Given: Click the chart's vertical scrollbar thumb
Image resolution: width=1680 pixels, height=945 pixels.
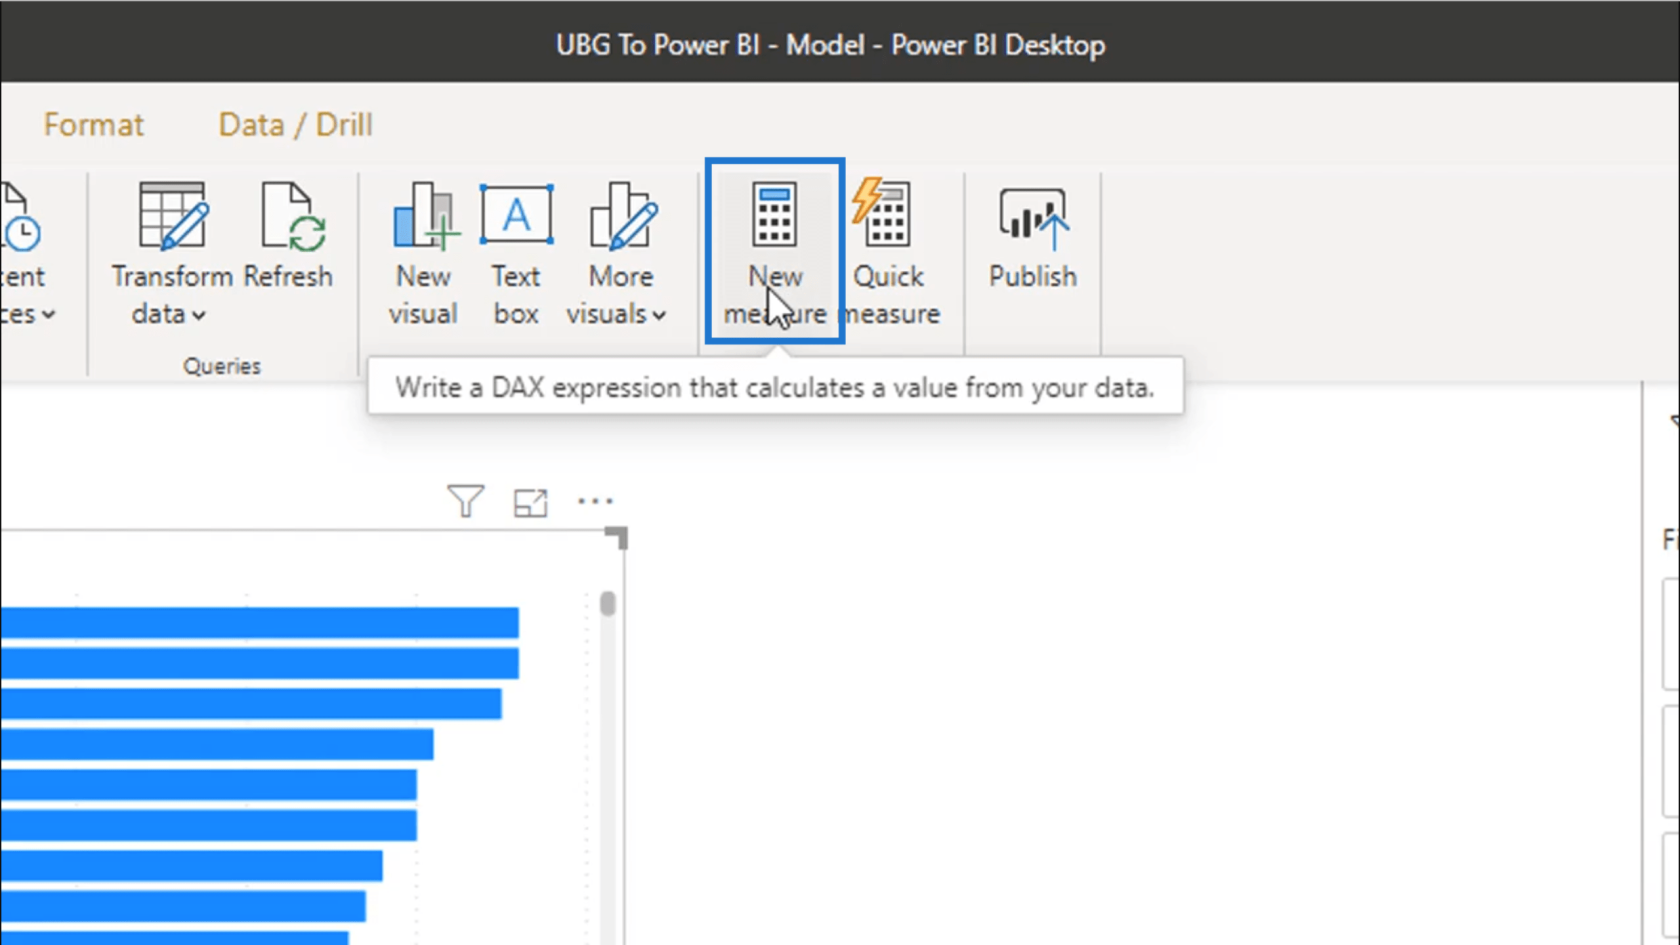Looking at the screenshot, I should [608, 604].
